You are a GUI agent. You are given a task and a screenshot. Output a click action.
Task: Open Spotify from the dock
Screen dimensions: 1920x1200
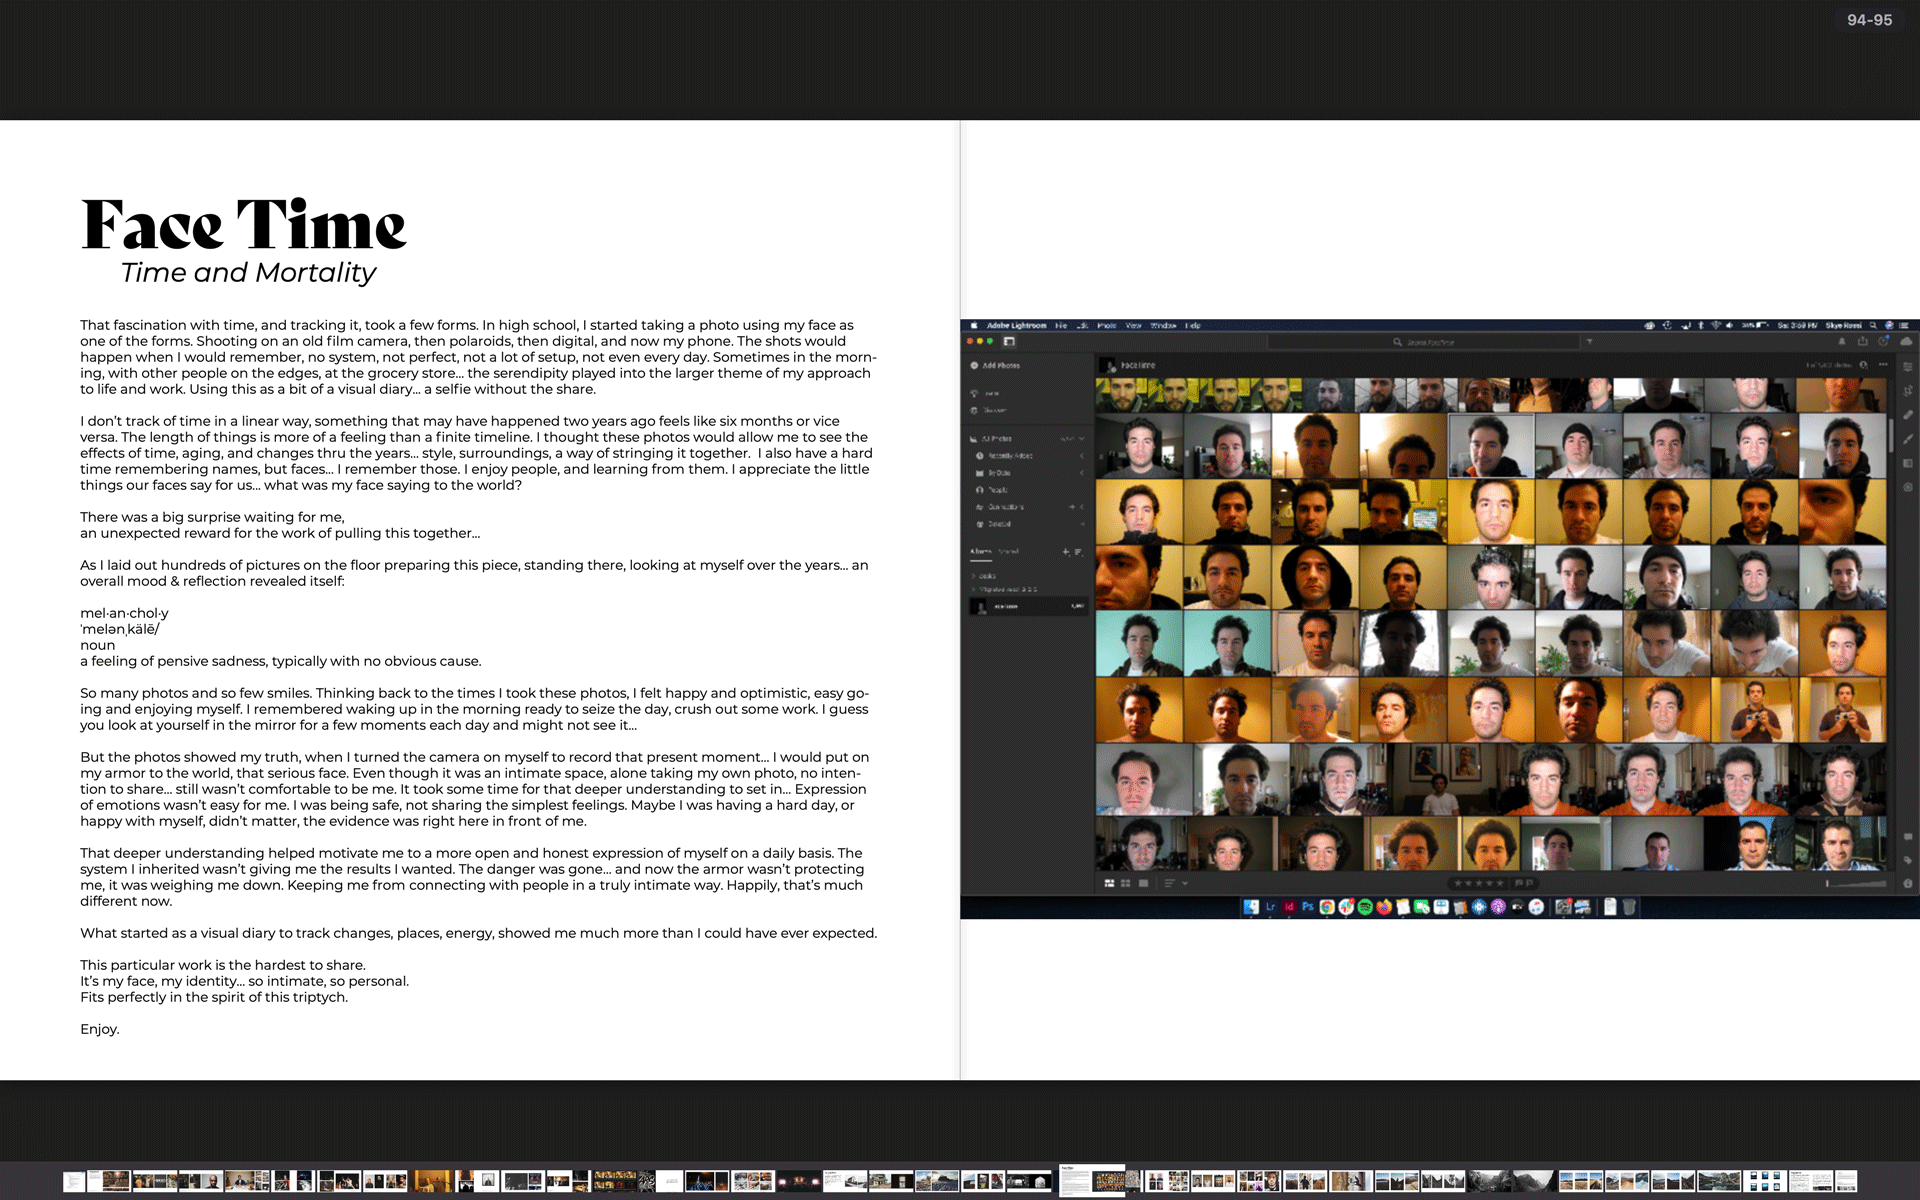coord(1365,907)
